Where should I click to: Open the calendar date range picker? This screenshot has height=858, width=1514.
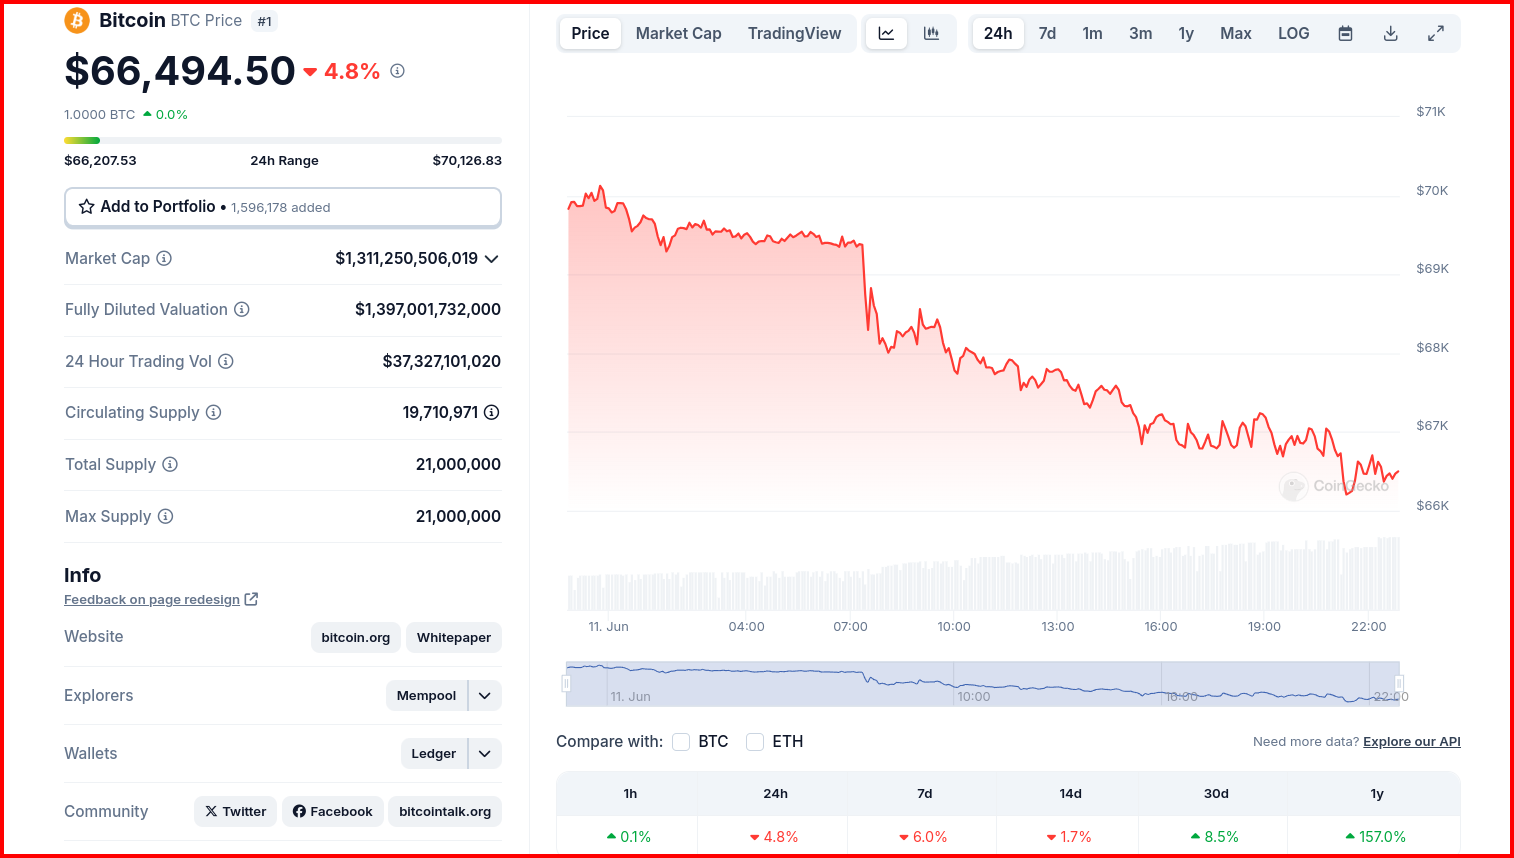pyautogui.click(x=1346, y=33)
